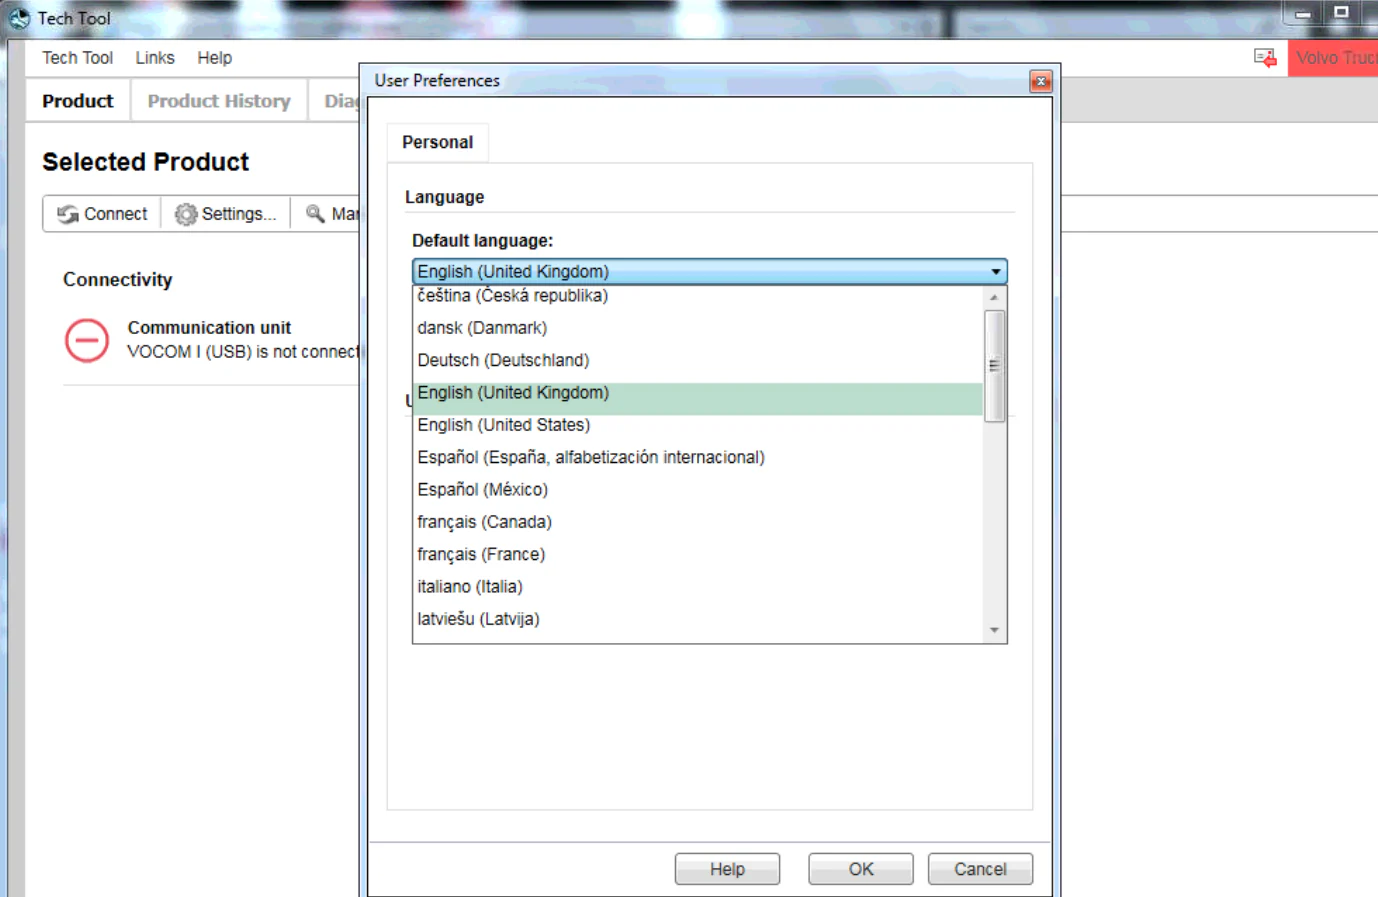Click the Tech Tool app icon in title bar
1378x897 pixels.
[19, 18]
